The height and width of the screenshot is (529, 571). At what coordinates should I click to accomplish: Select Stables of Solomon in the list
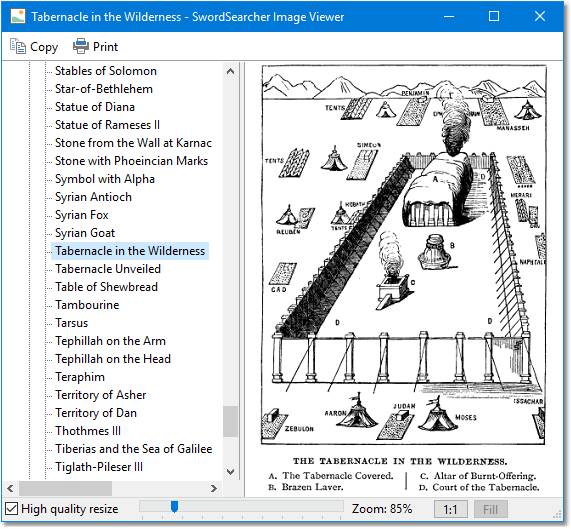(106, 71)
